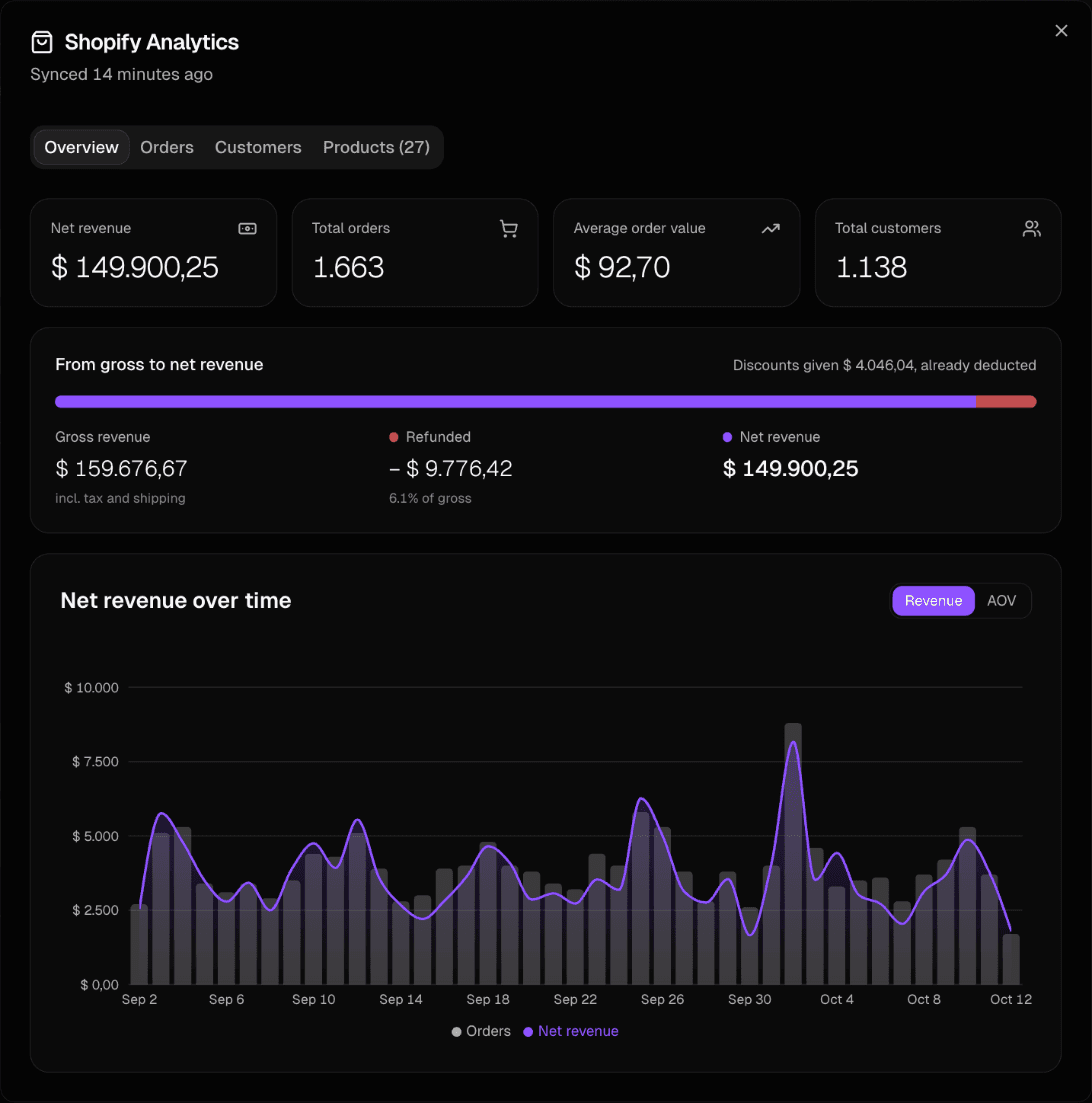Click the 'Discounts given $ 4.046,04' text
Screen dimensions: 1092x1103
[x=824, y=365]
